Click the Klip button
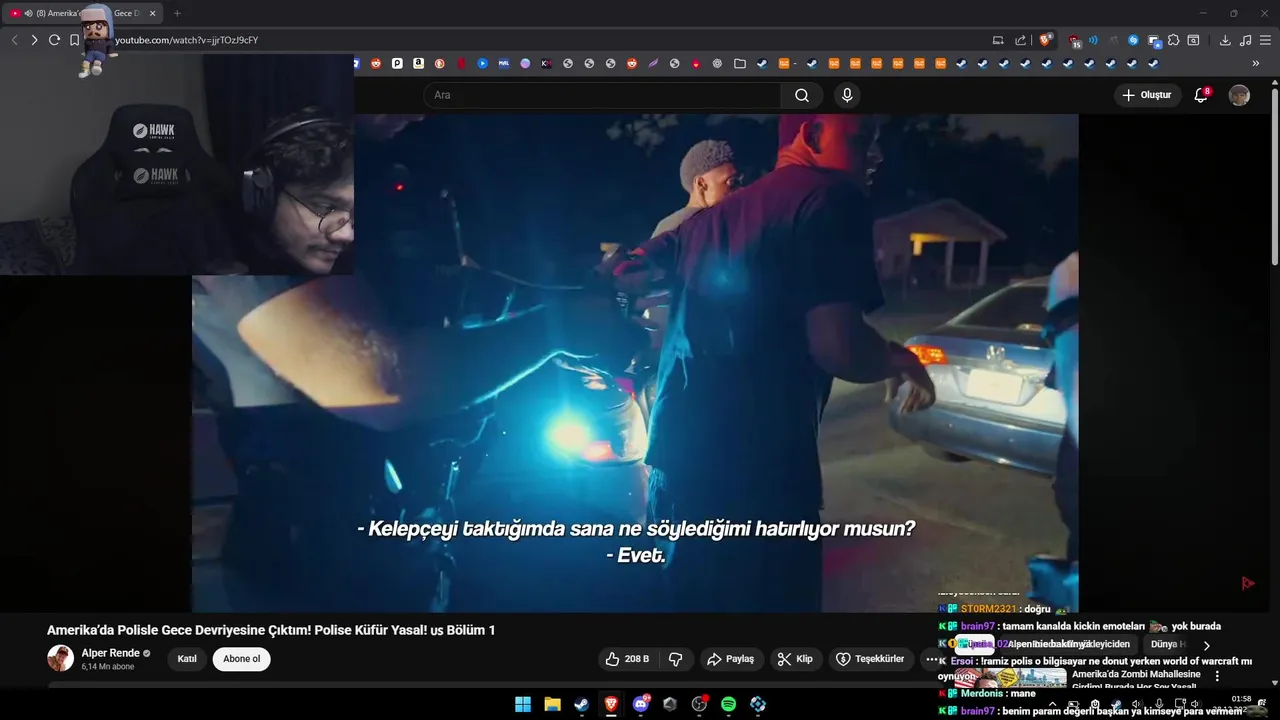 [x=796, y=659]
